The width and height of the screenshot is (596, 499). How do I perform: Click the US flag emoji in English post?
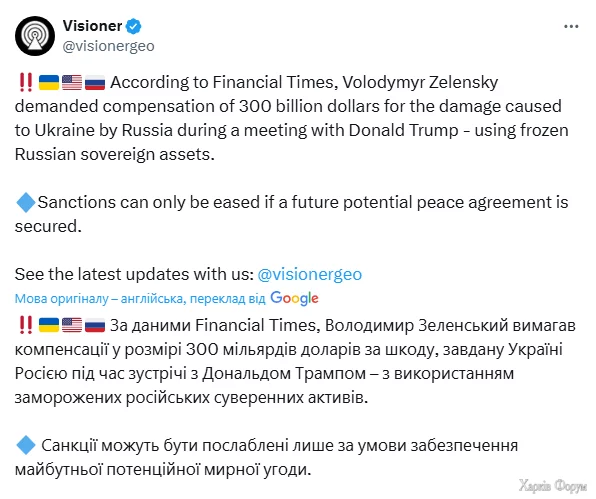point(72,82)
